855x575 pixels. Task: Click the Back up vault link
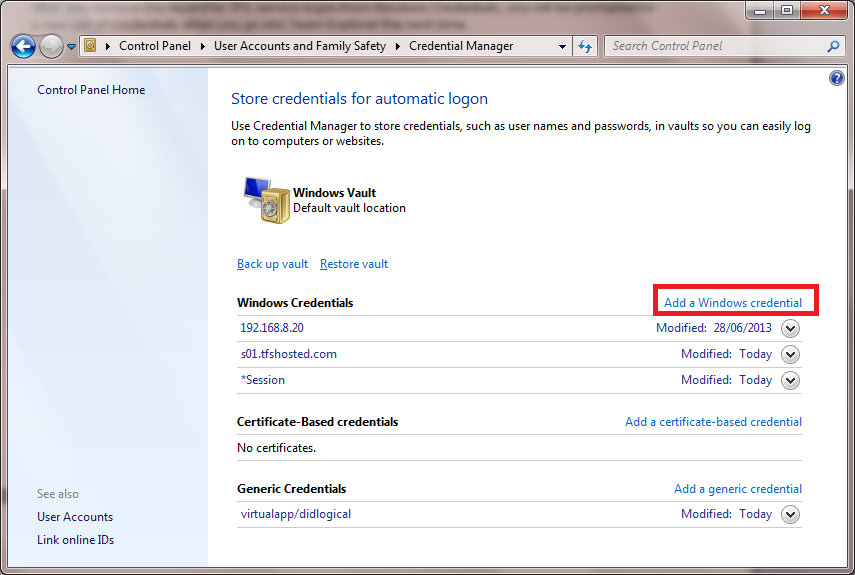point(272,264)
